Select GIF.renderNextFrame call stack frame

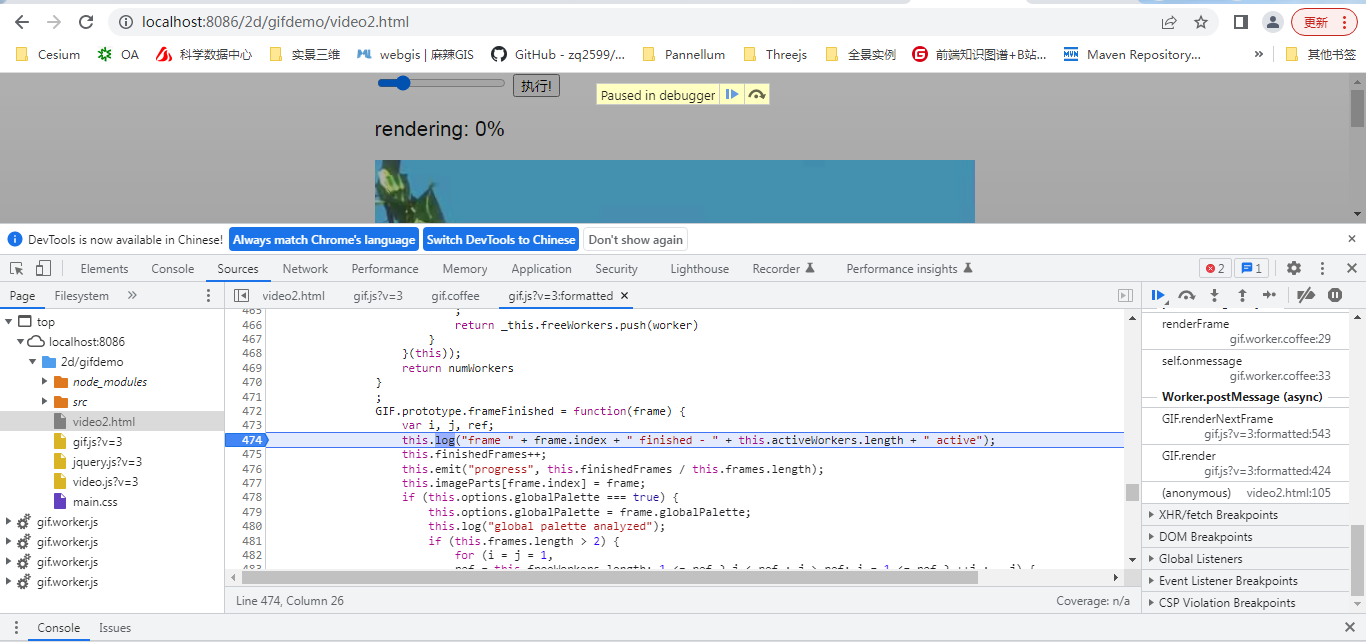coord(1246,426)
